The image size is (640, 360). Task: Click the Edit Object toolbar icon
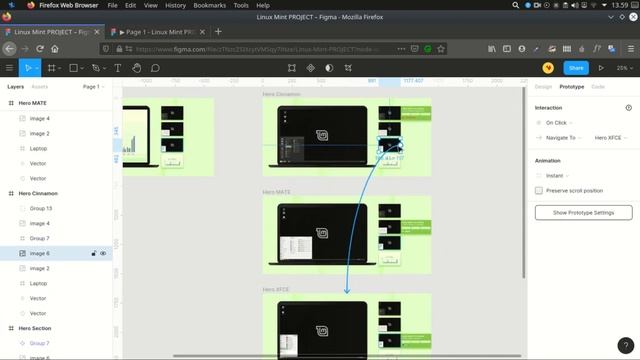point(291,68)
